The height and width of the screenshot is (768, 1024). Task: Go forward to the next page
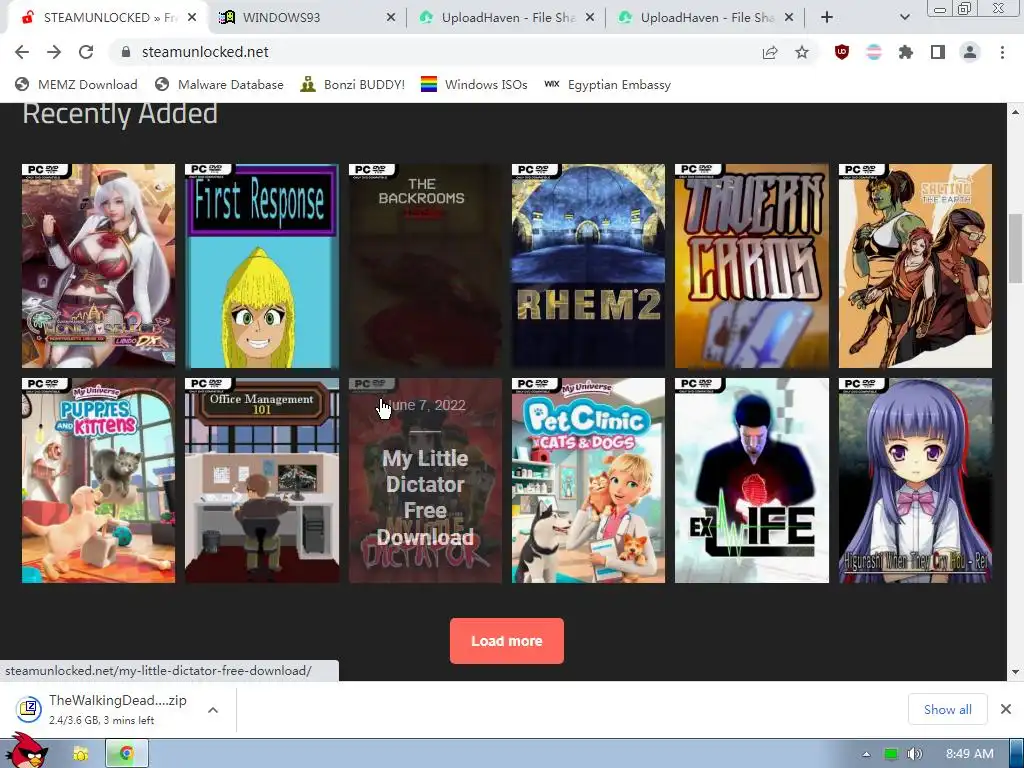point(54,52)
